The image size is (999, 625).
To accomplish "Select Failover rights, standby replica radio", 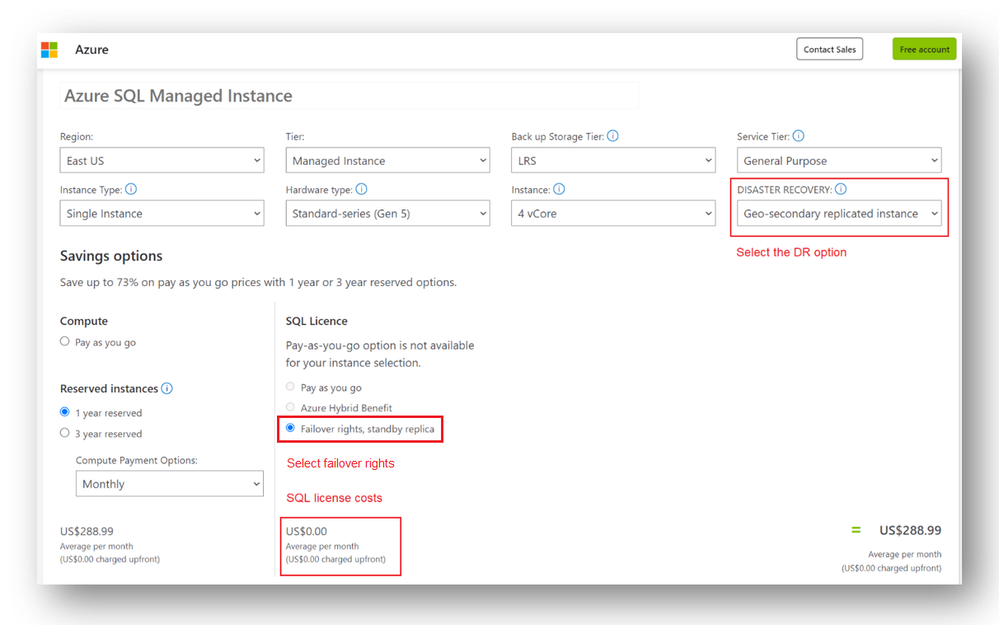I will [x=291, y=428].
